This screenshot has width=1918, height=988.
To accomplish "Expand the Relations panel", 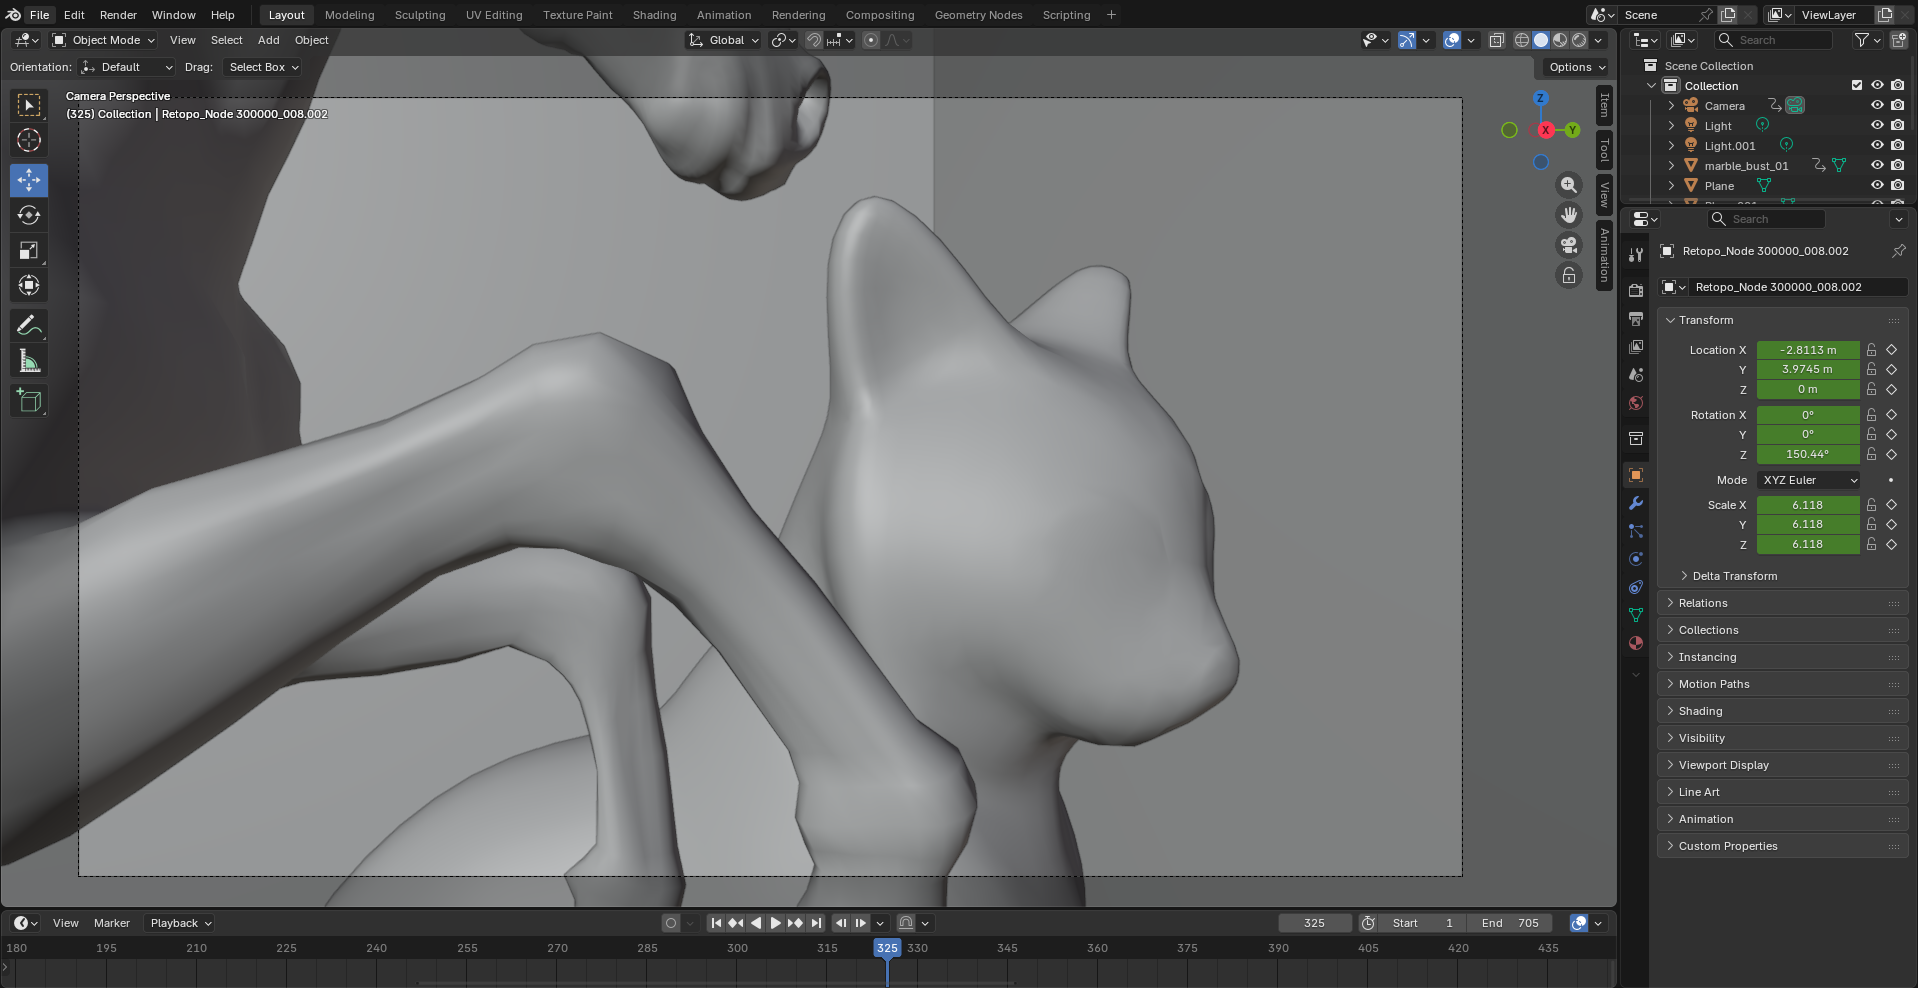I will click(1702, 603).
